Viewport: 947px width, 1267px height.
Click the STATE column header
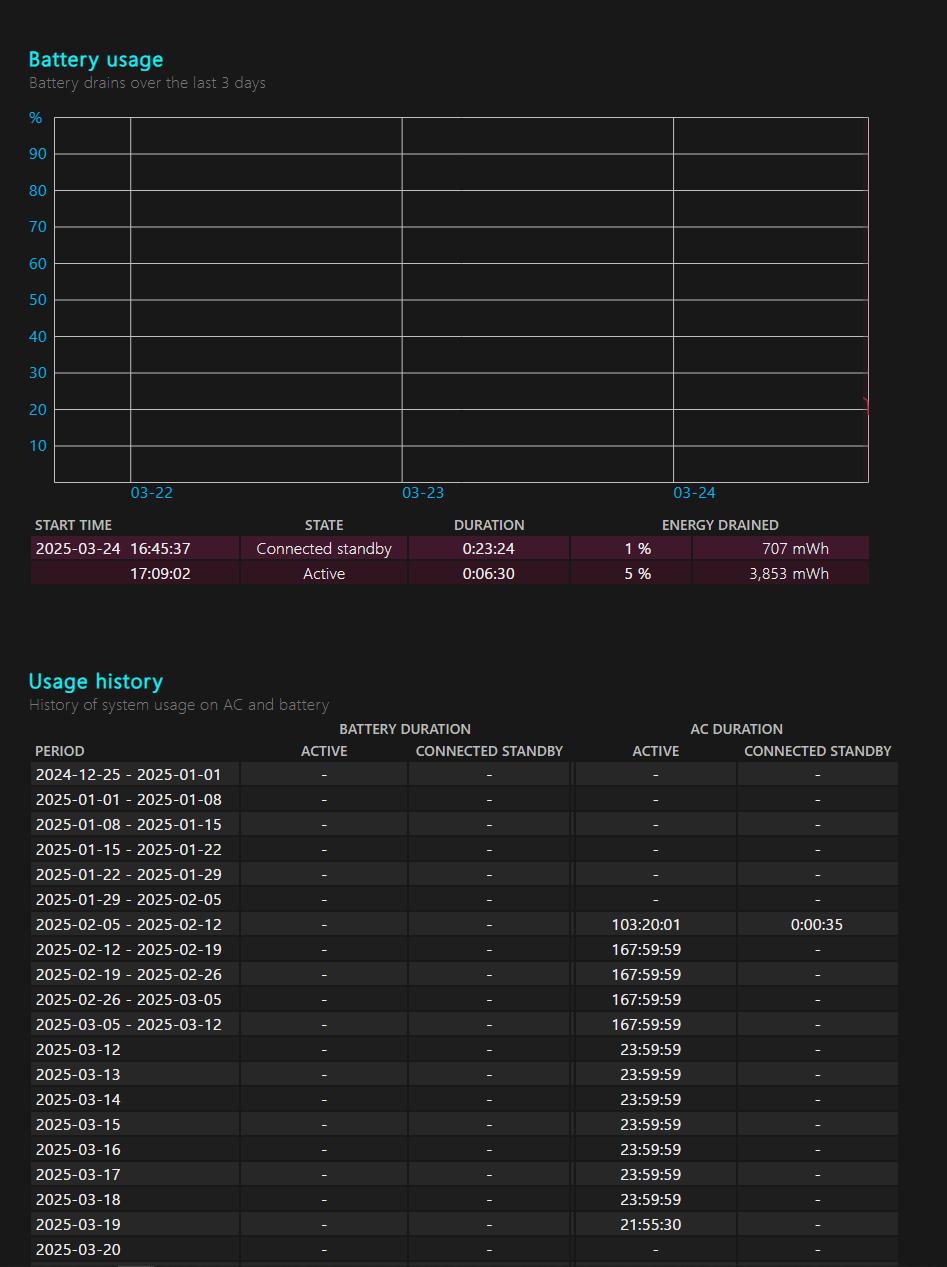[324, 525]
